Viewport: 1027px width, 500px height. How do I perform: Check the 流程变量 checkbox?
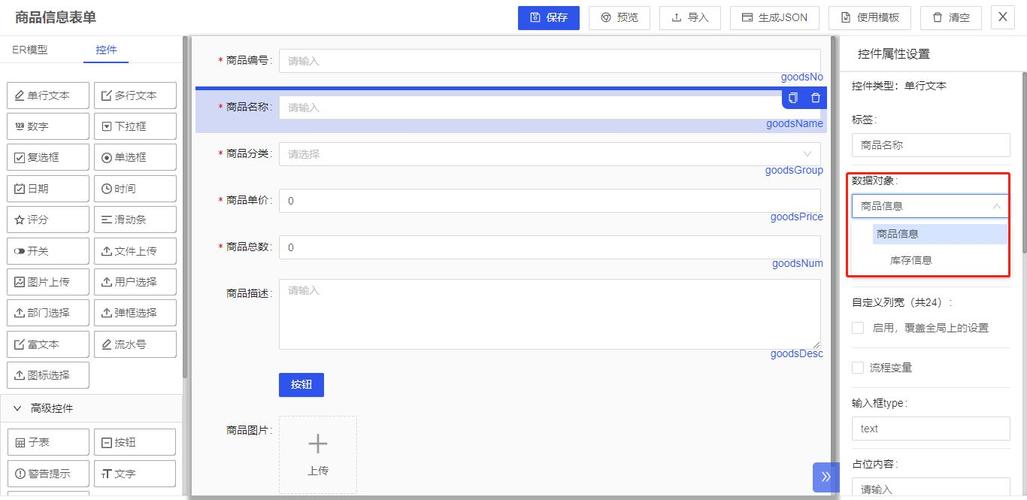pos(857,368)
